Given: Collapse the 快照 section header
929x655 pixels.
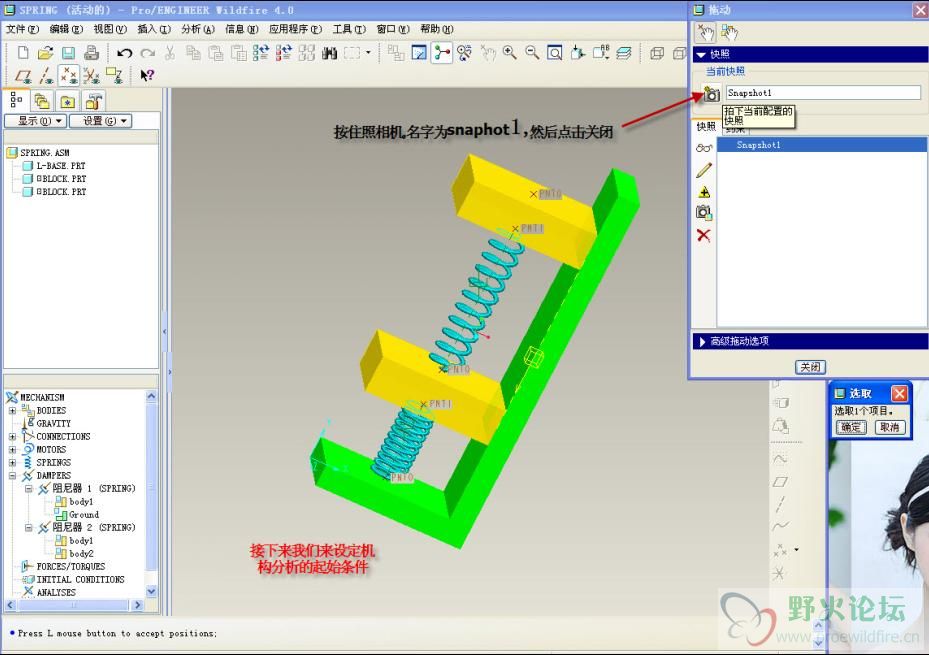Looking at the screenshot, I should click(809, 54).
